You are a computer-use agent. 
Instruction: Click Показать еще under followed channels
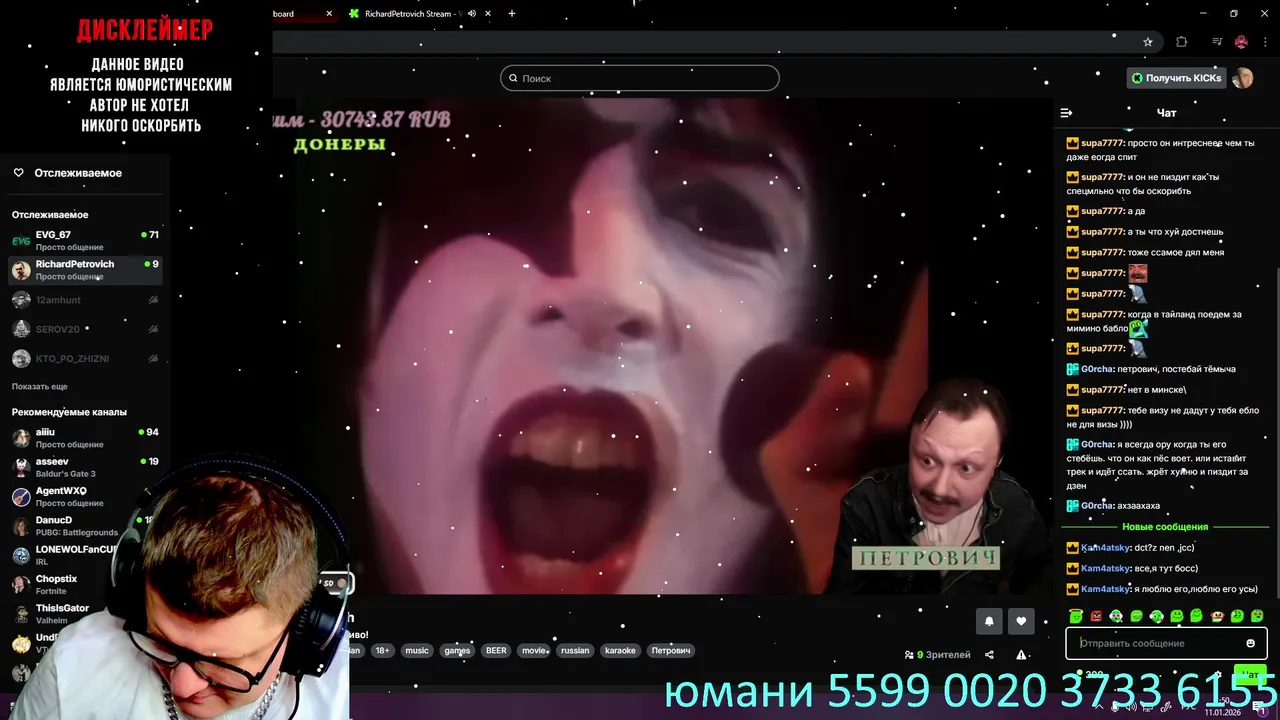40,387
